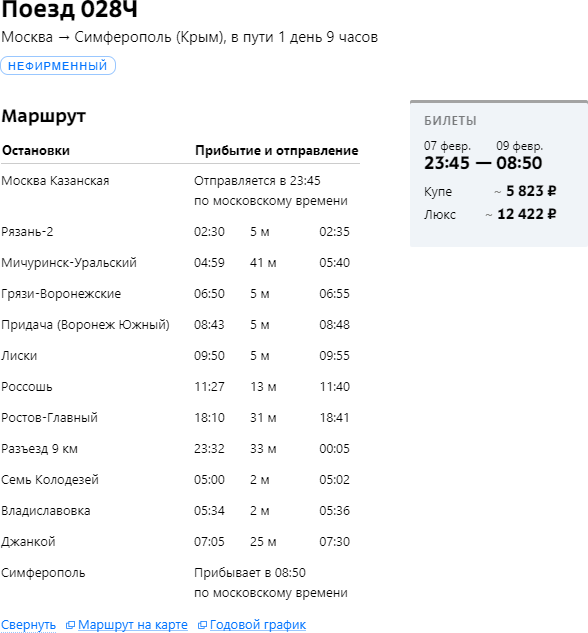588x633 pixels.
Task: Click the Джанкой stop
Action: click(x=28, y=542)
